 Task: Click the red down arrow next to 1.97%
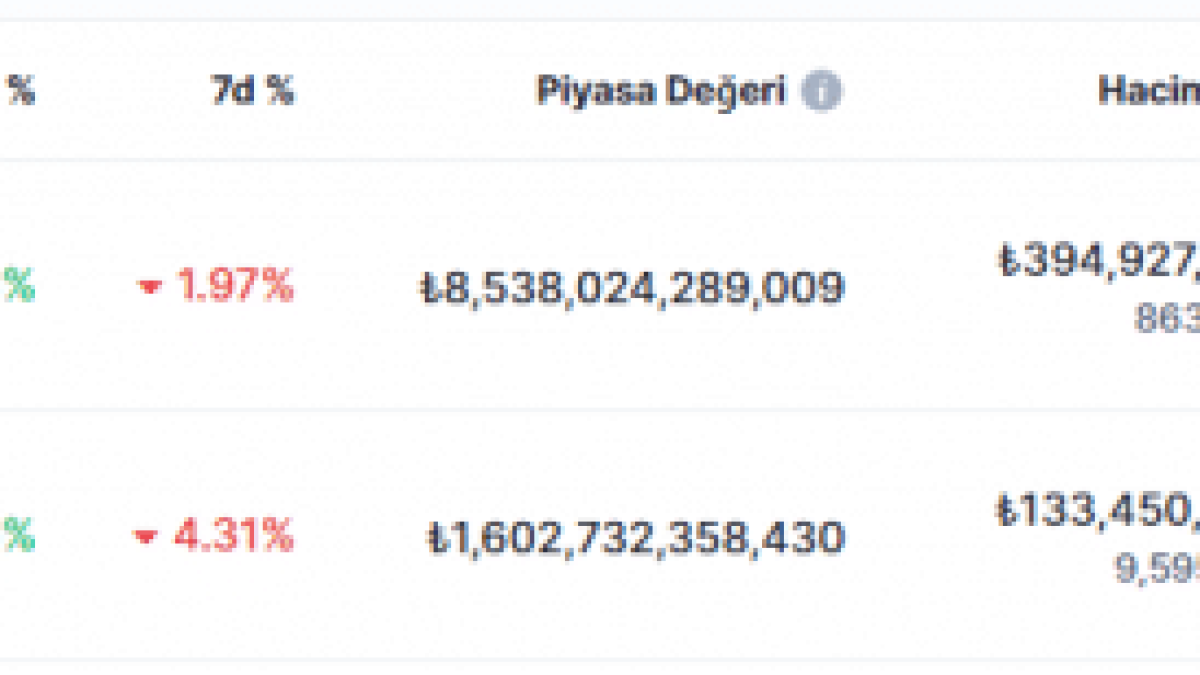[150, 288]
